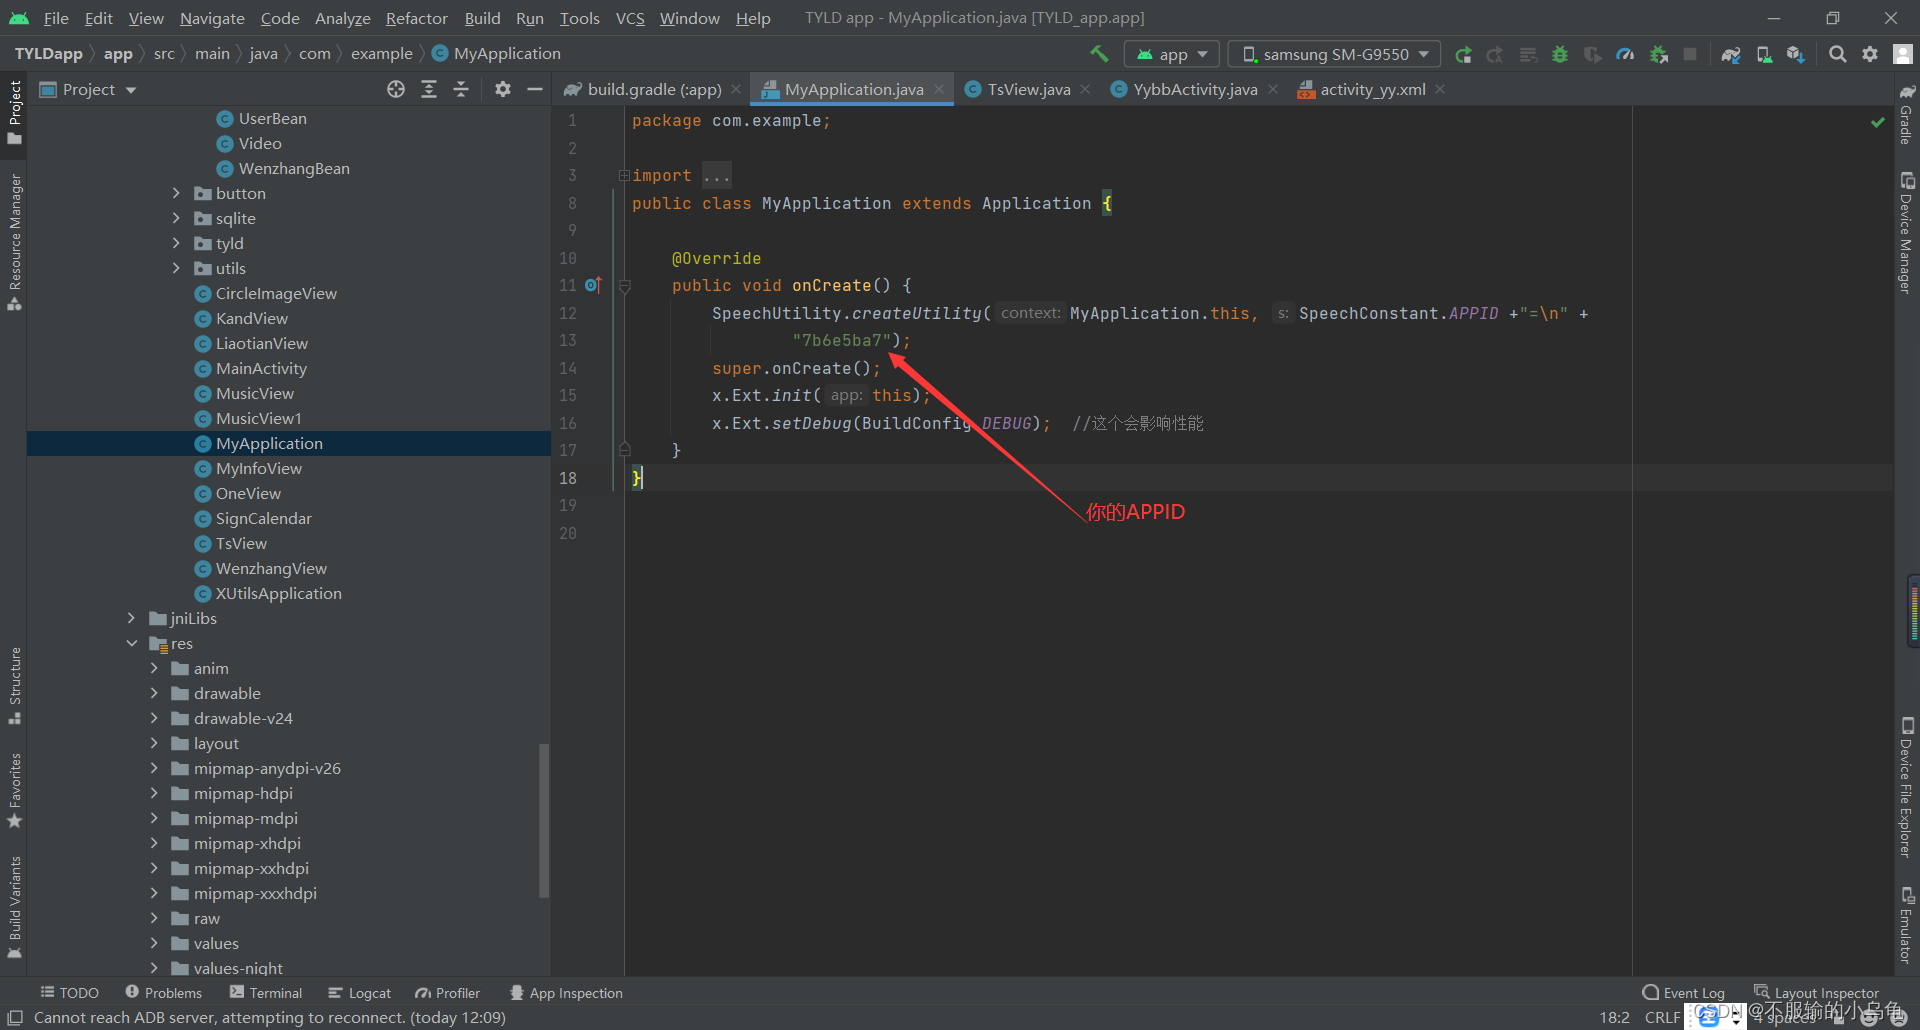
Task: Expand the drawable folder
Action: click(154, 693)
